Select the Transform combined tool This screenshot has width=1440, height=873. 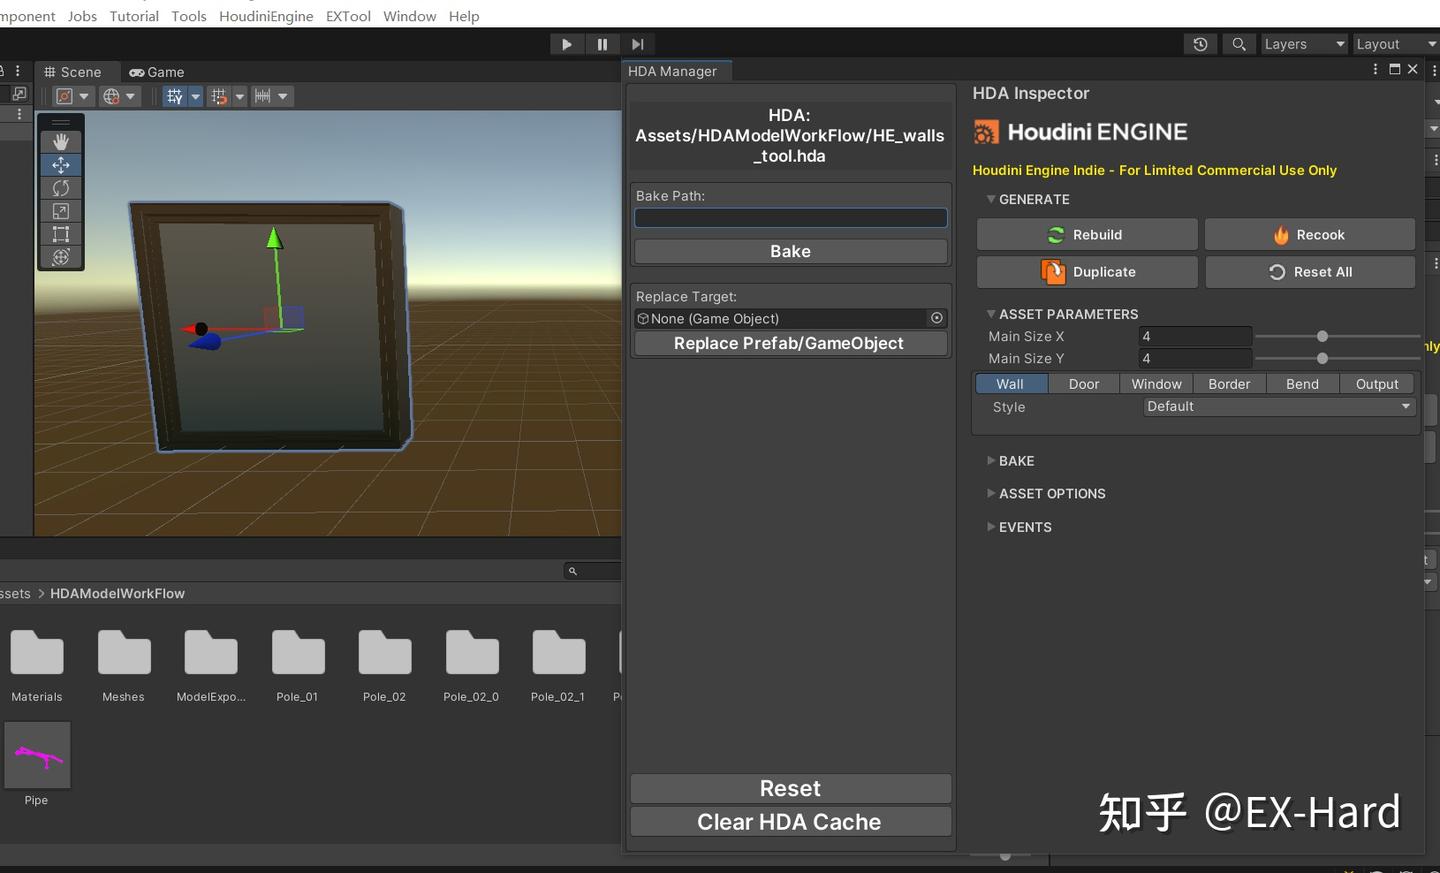point(61,257)
